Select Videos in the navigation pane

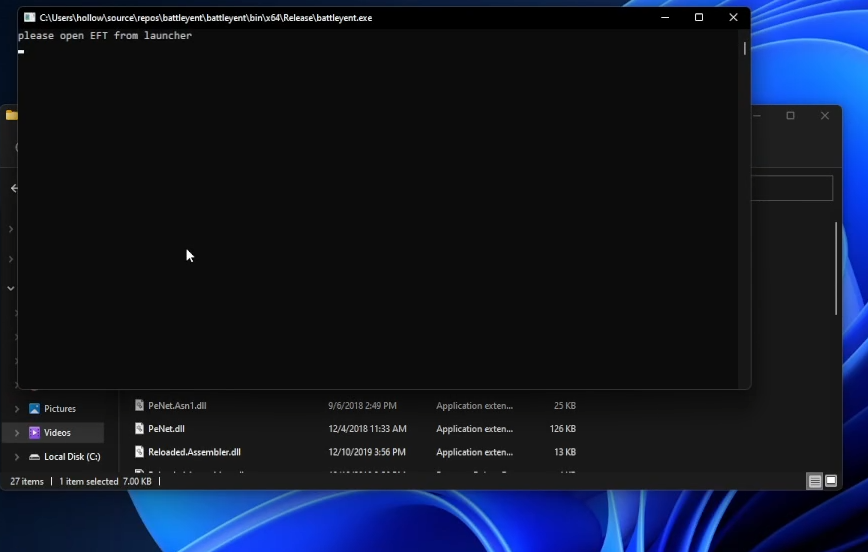(x=57, y=433)
